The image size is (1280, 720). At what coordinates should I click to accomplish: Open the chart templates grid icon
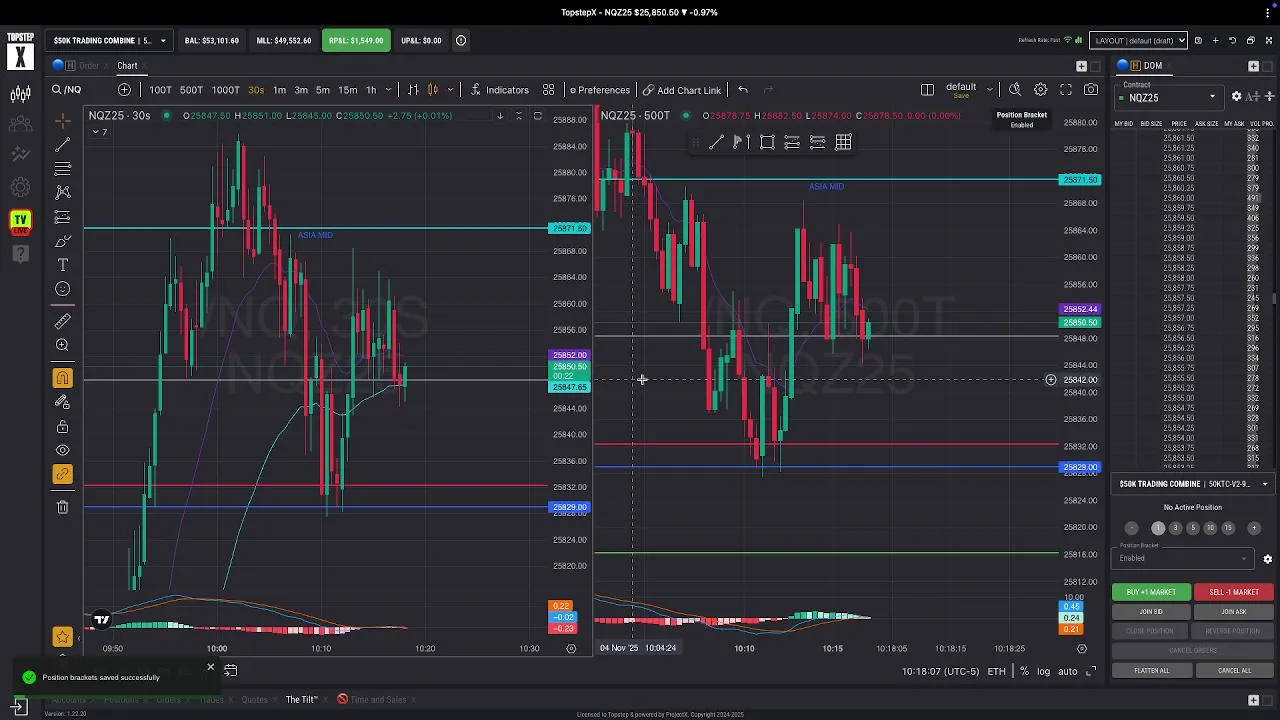pyautogui.click(x=548, y=90)
